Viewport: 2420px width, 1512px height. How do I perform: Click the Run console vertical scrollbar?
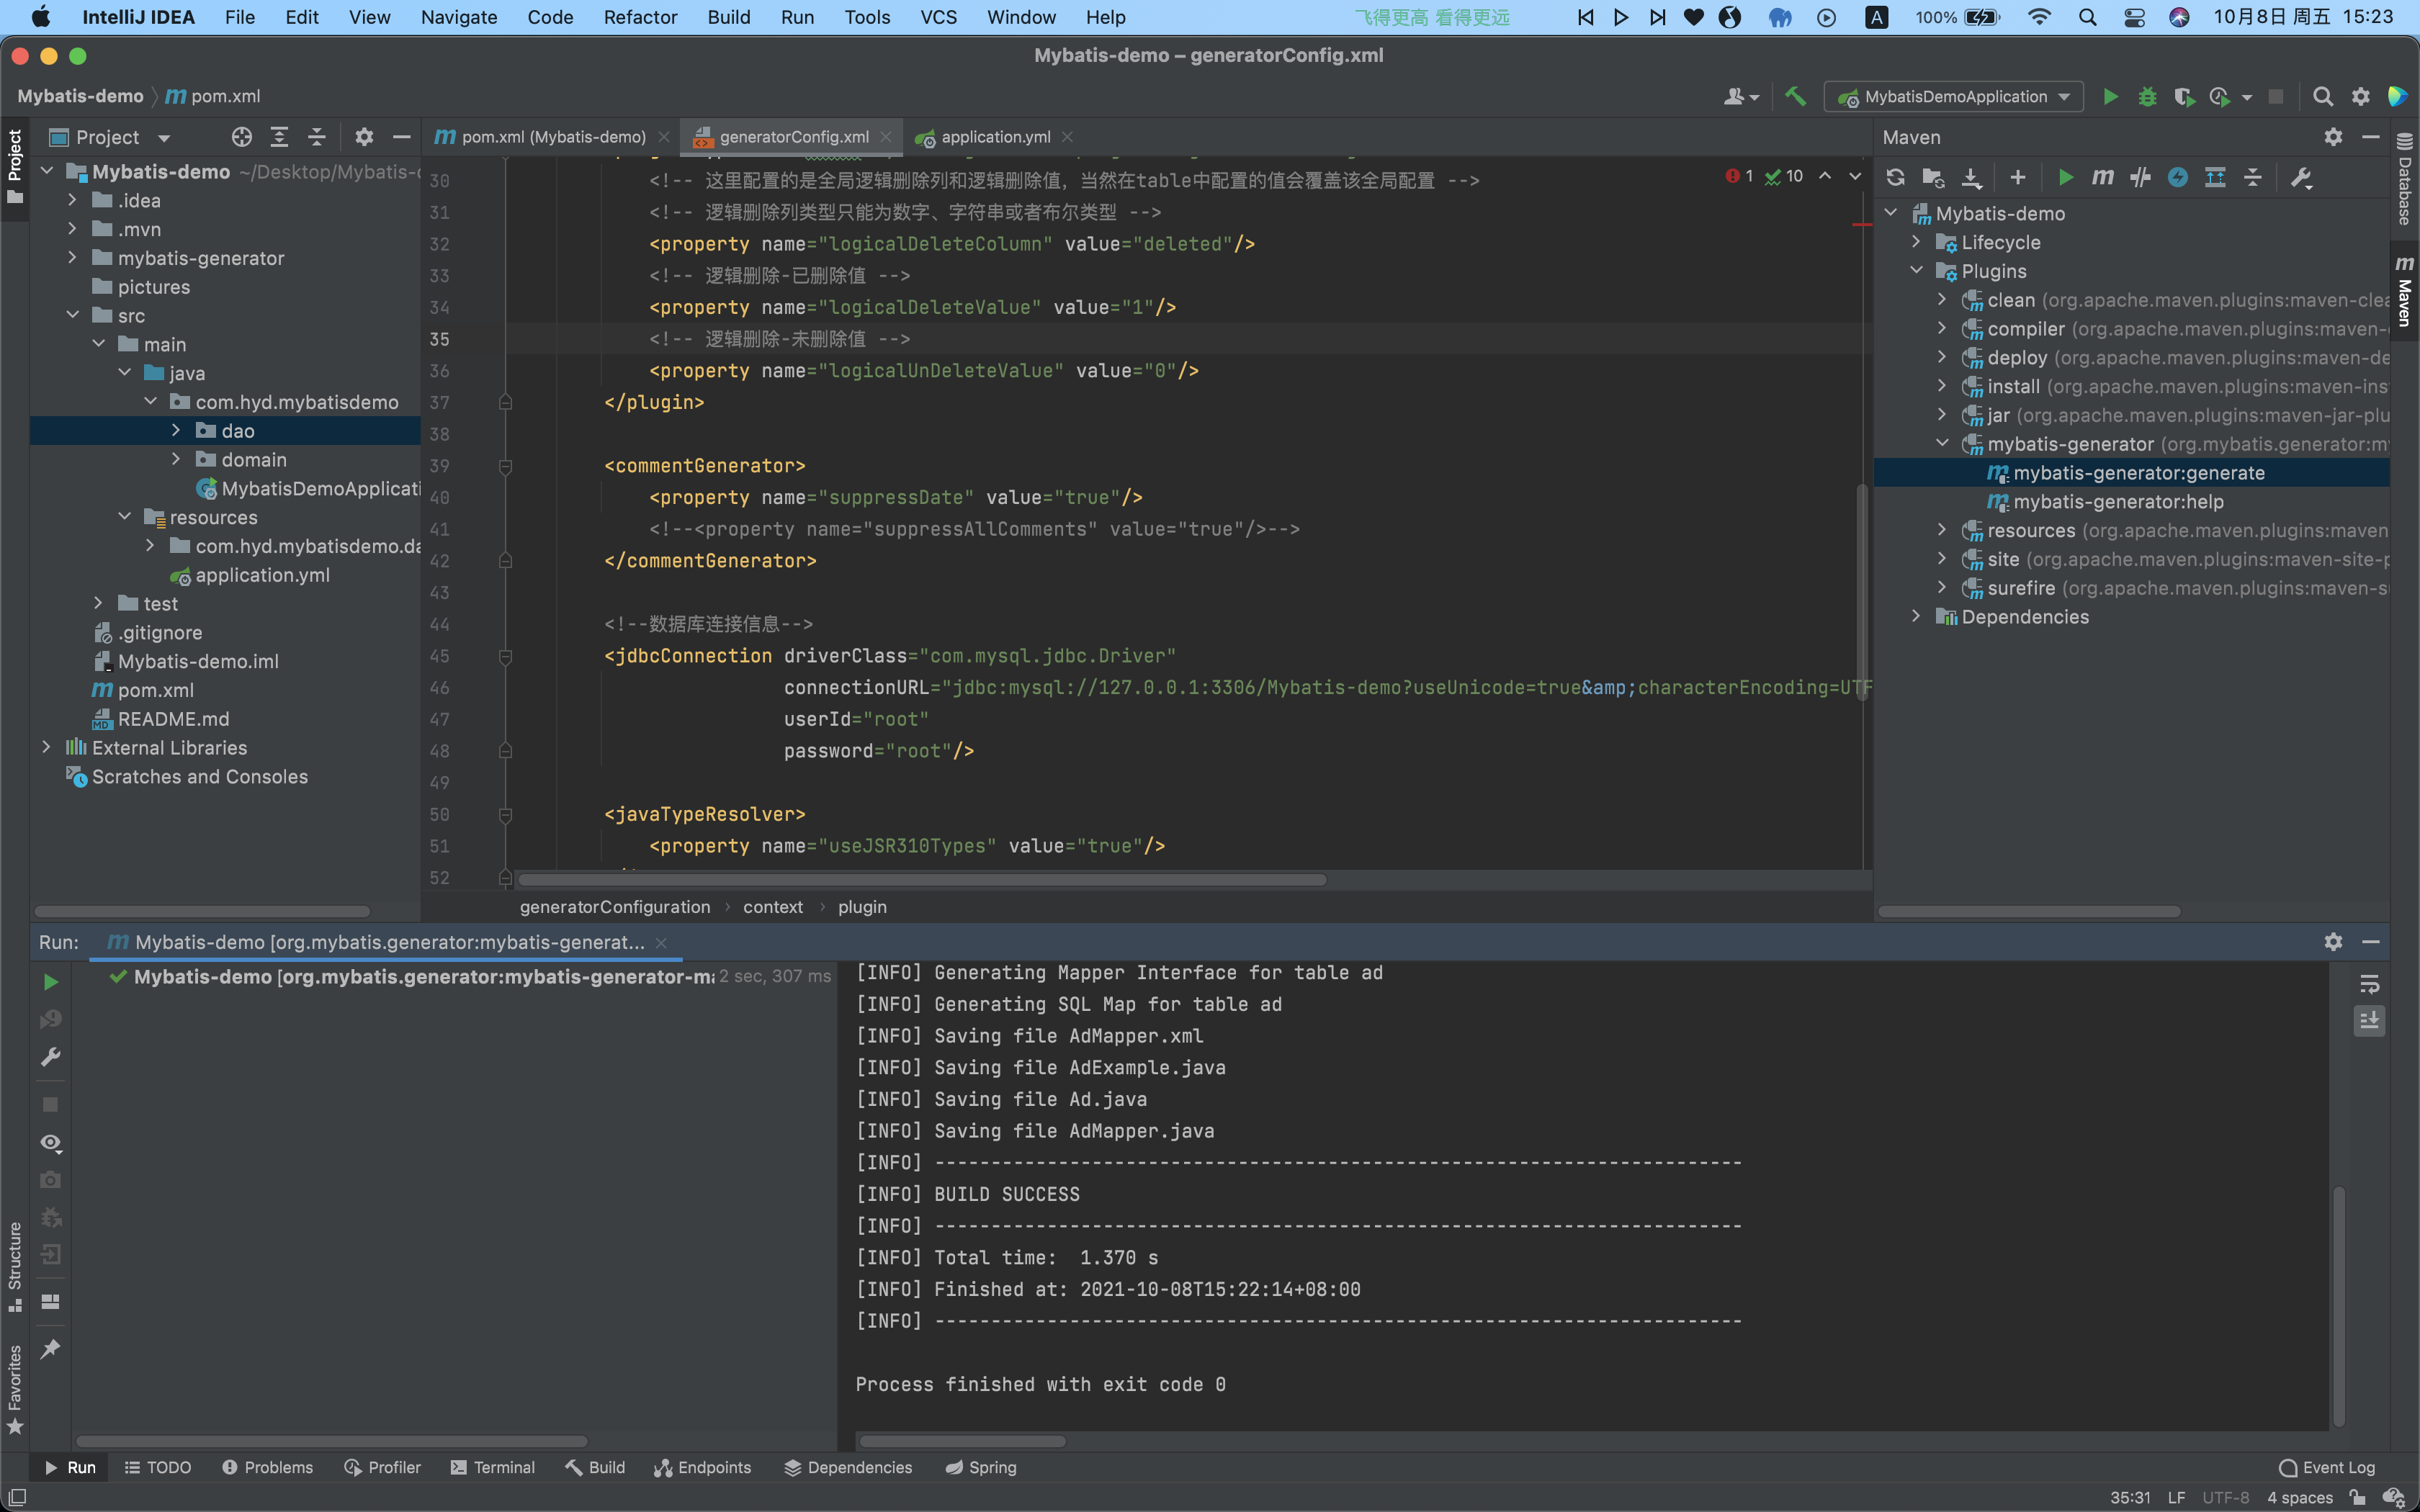2338,1306
